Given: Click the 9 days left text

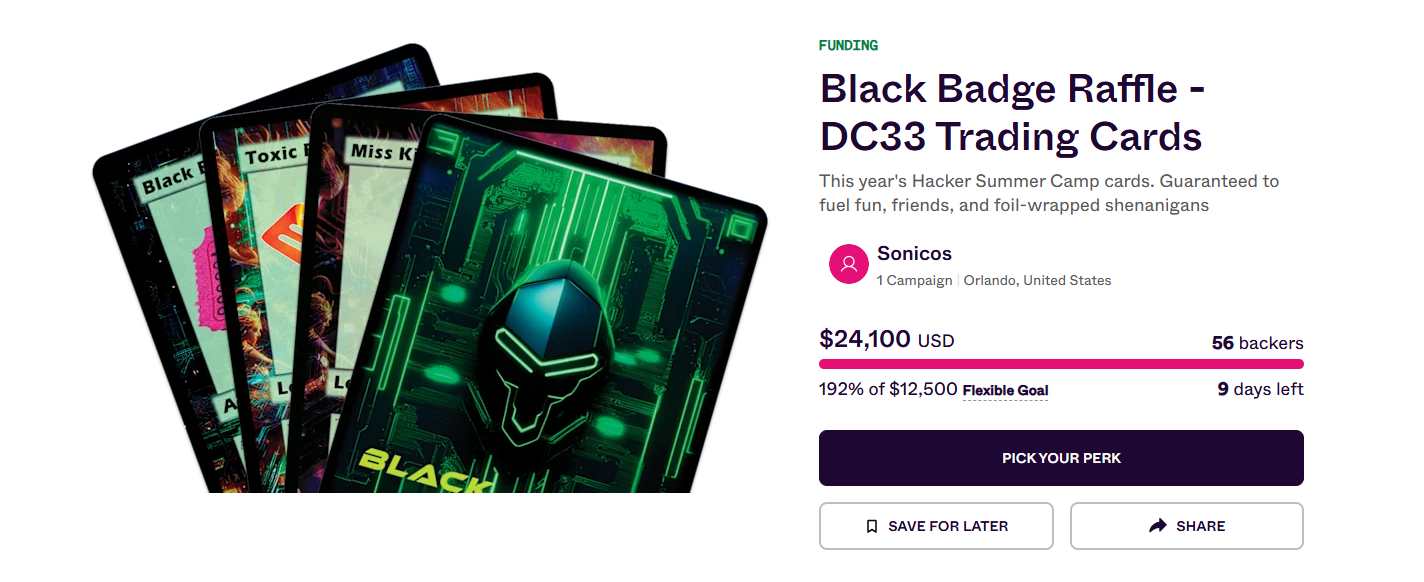Looking at the screenshot, I should pyautogui.click(x=1260, y=389).
